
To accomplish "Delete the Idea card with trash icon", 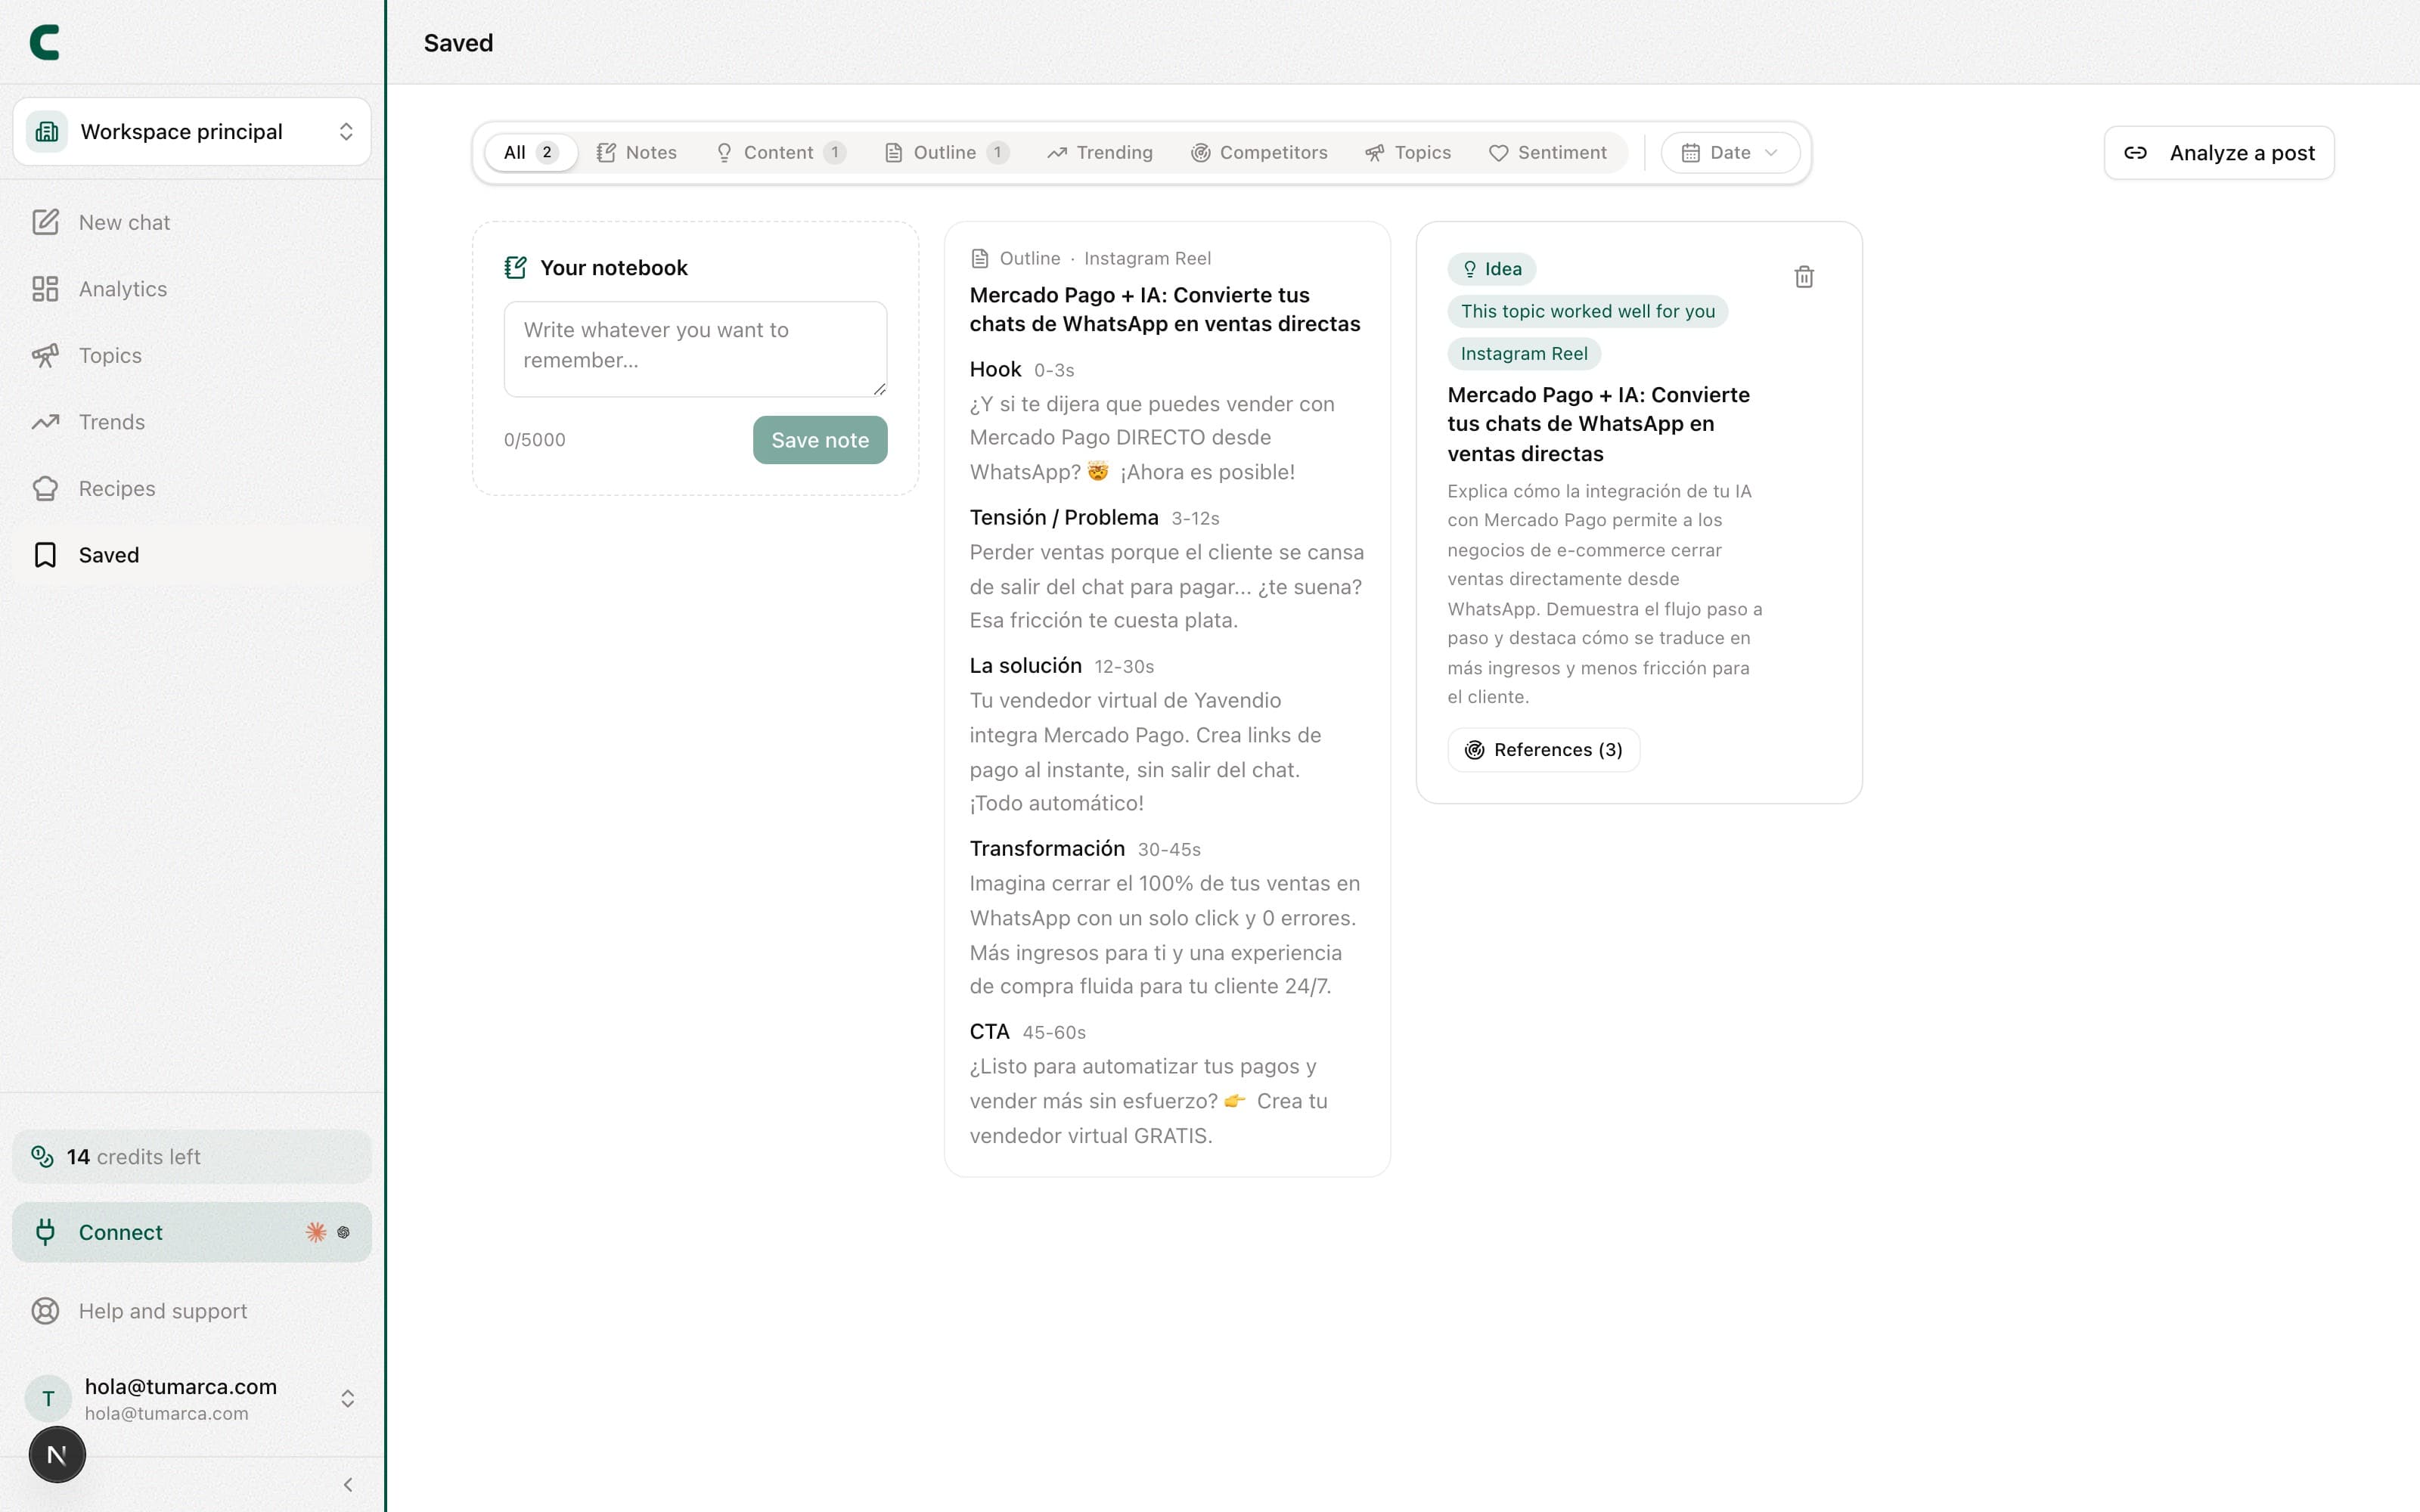I will coord(1804,277).
